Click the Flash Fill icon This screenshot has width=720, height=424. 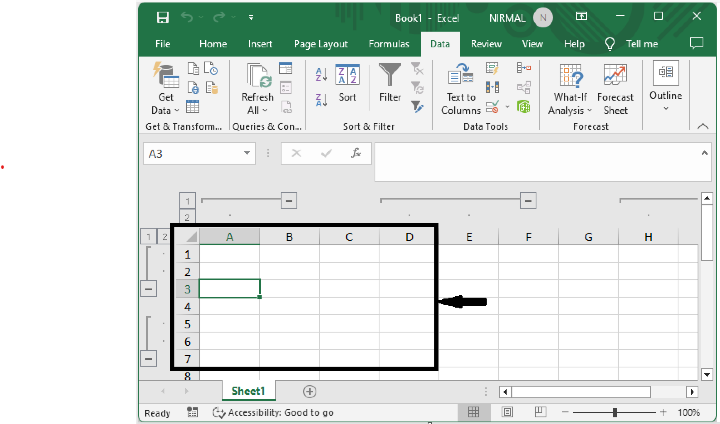(492, 68)
